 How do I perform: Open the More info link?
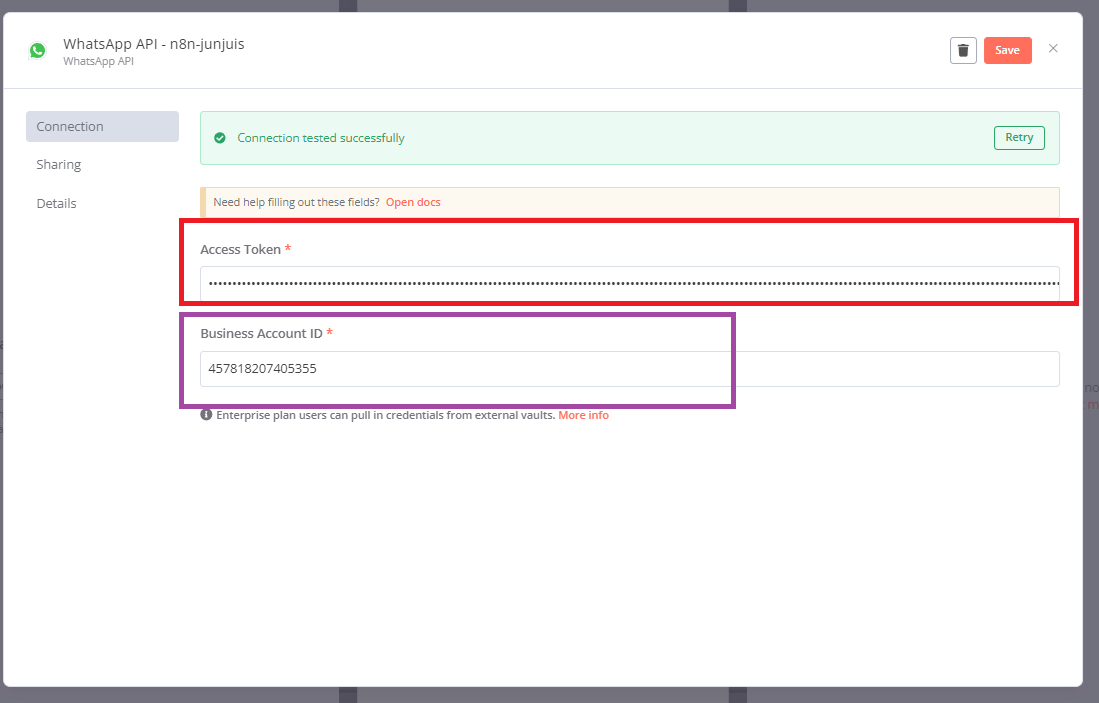[583, 415]
